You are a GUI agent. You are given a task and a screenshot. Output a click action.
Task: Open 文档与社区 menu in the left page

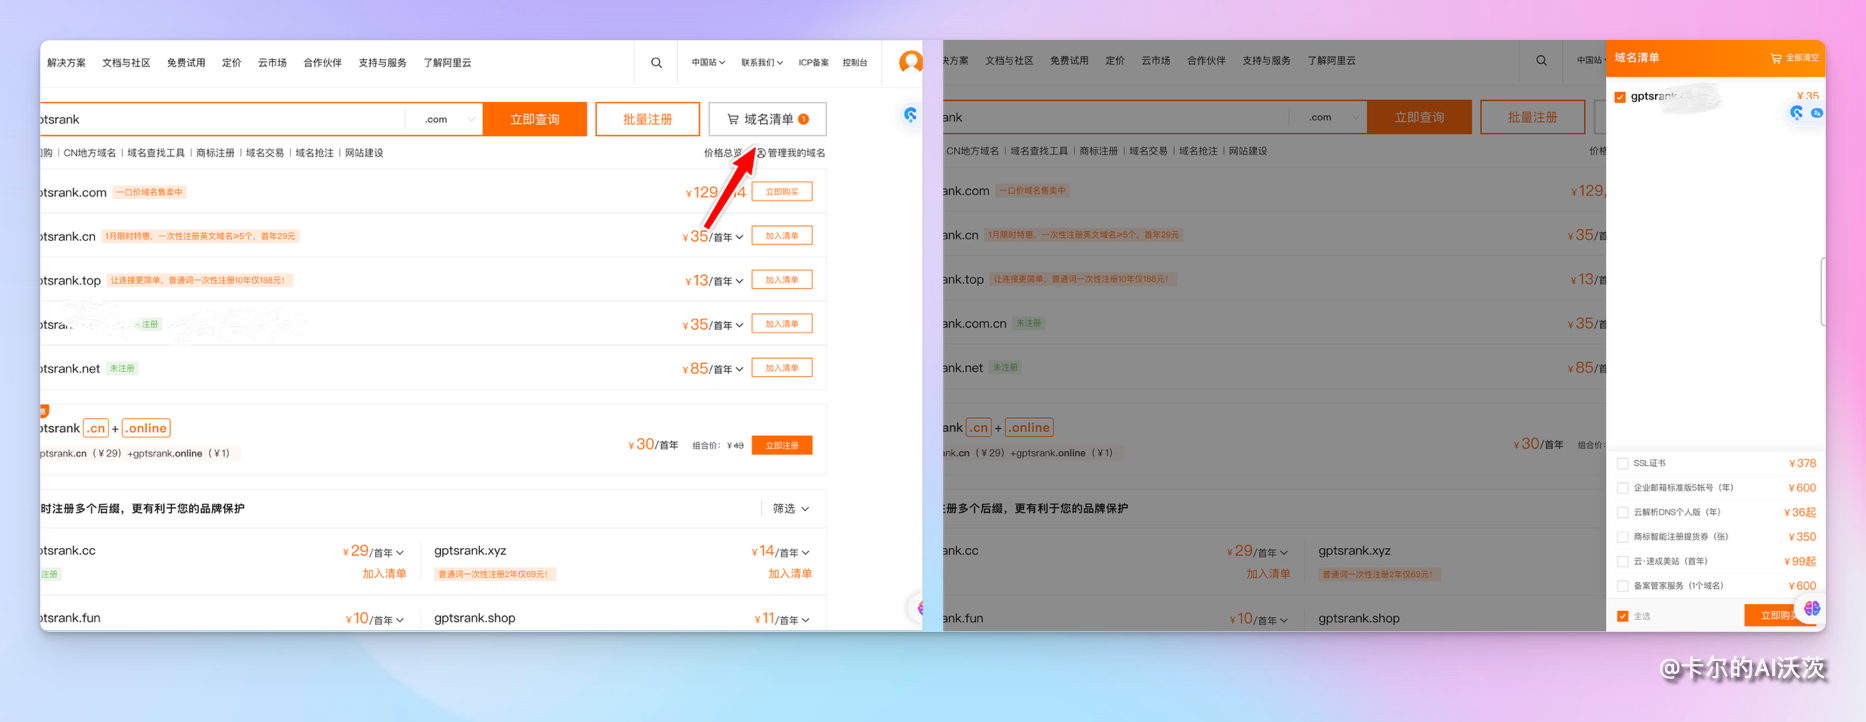(x=126, y=62)
